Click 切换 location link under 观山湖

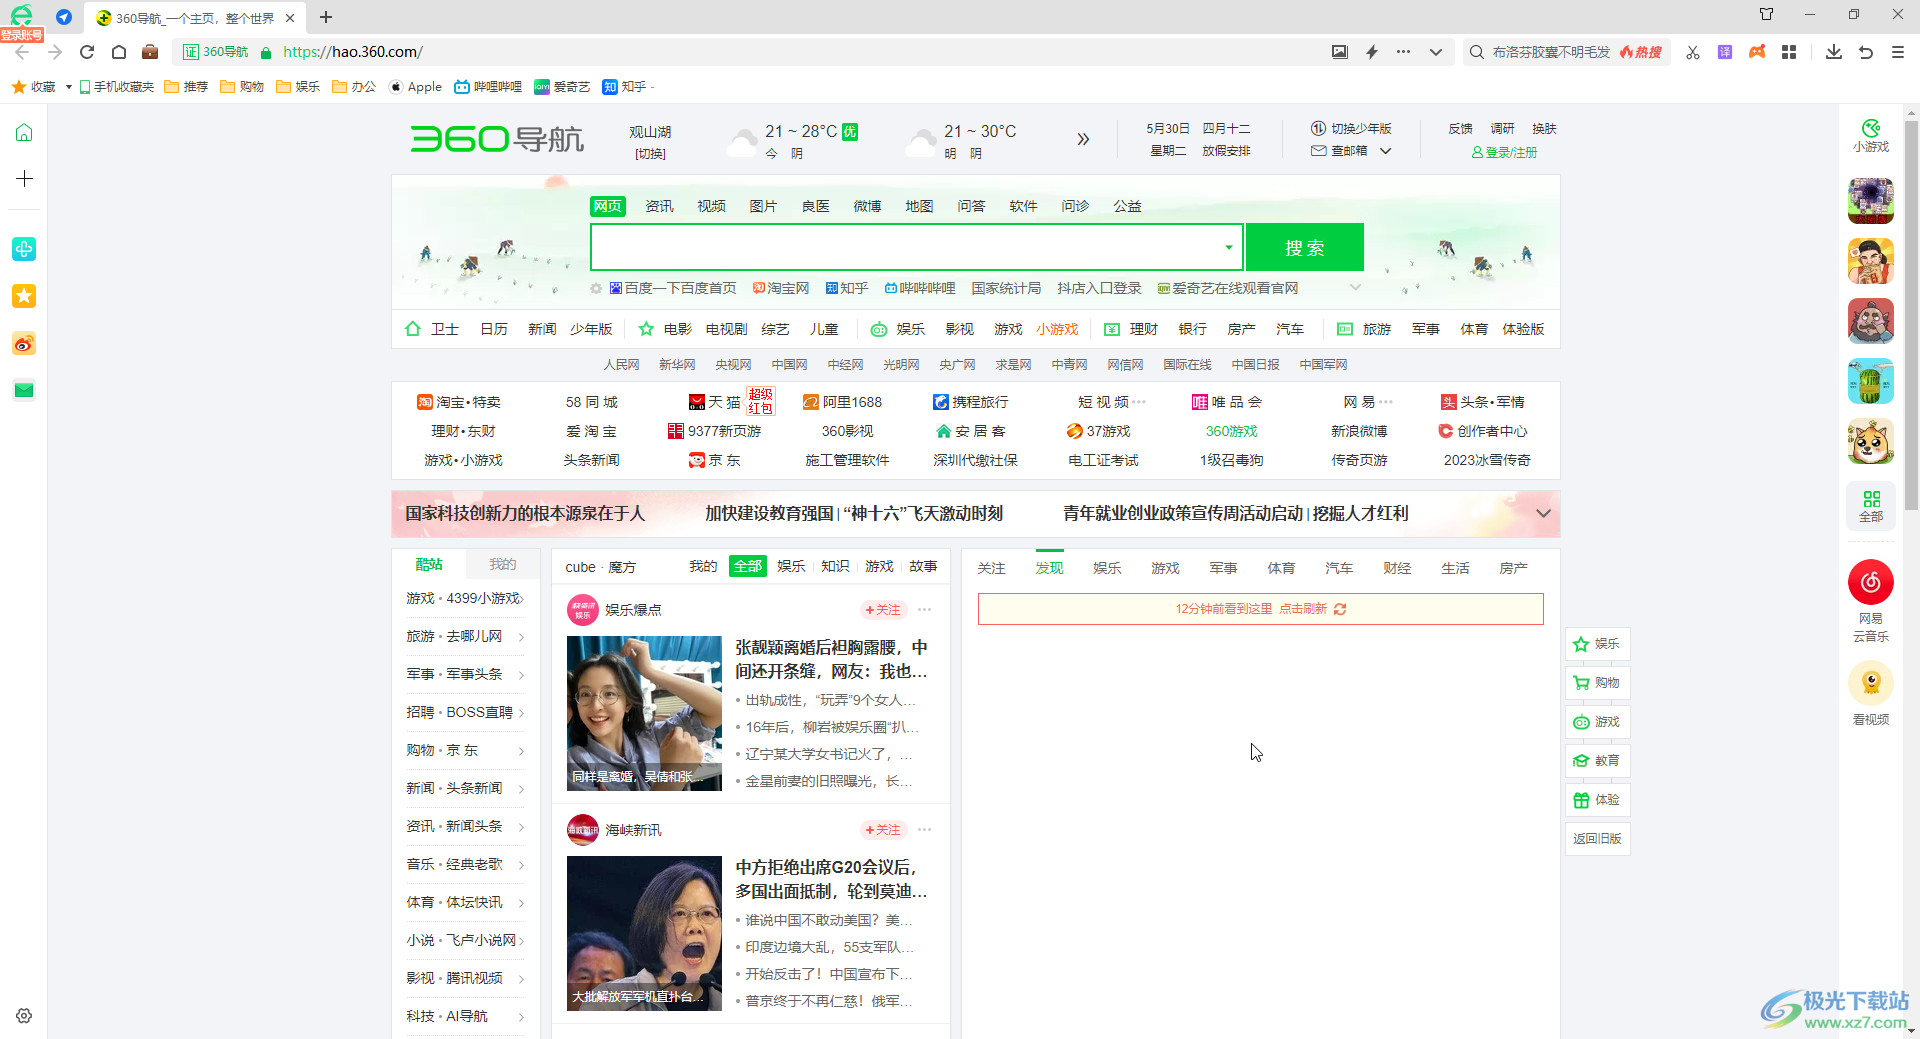click(650, 153)
